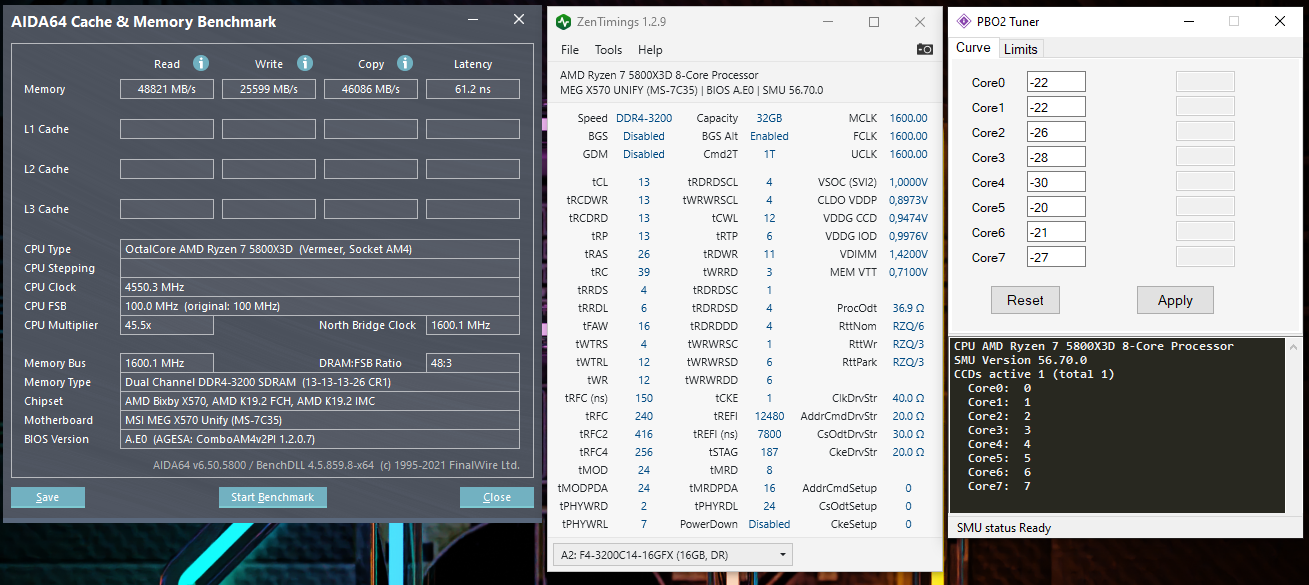Click the VSOC (SVI2) value 1,0000V
This screenshot has width=1309, height=585.
point(908,182)
